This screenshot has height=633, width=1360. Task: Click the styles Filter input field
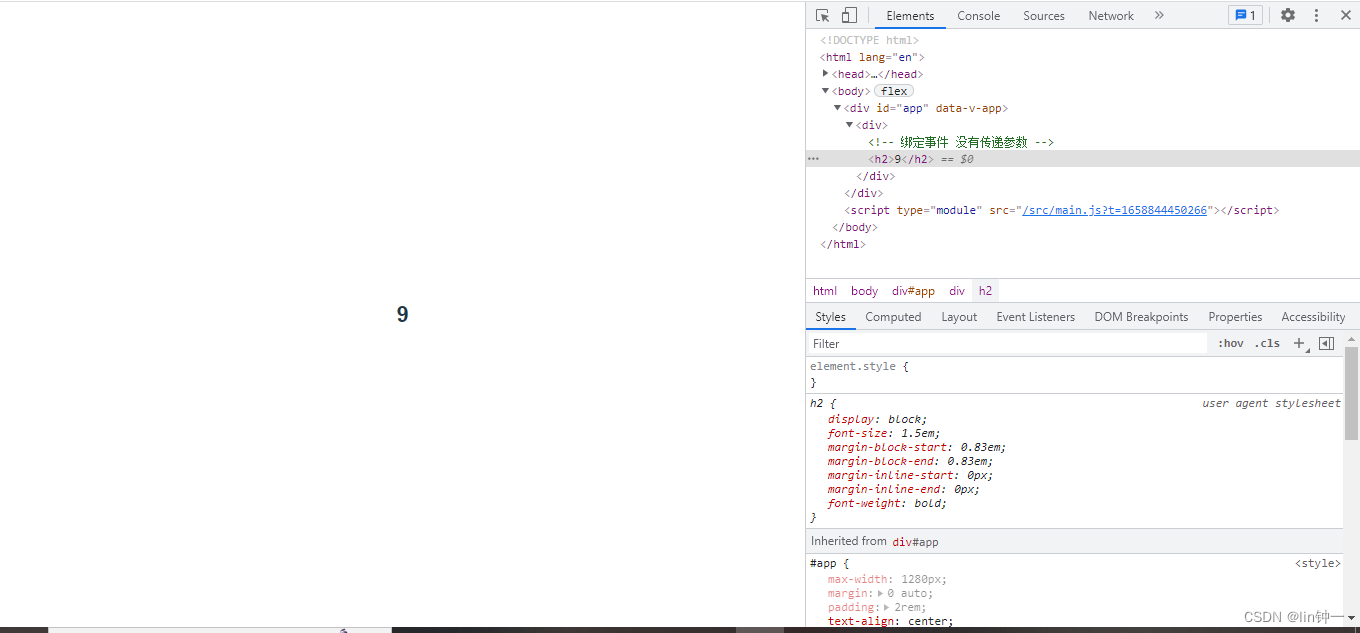click(x=1005, y=343)
